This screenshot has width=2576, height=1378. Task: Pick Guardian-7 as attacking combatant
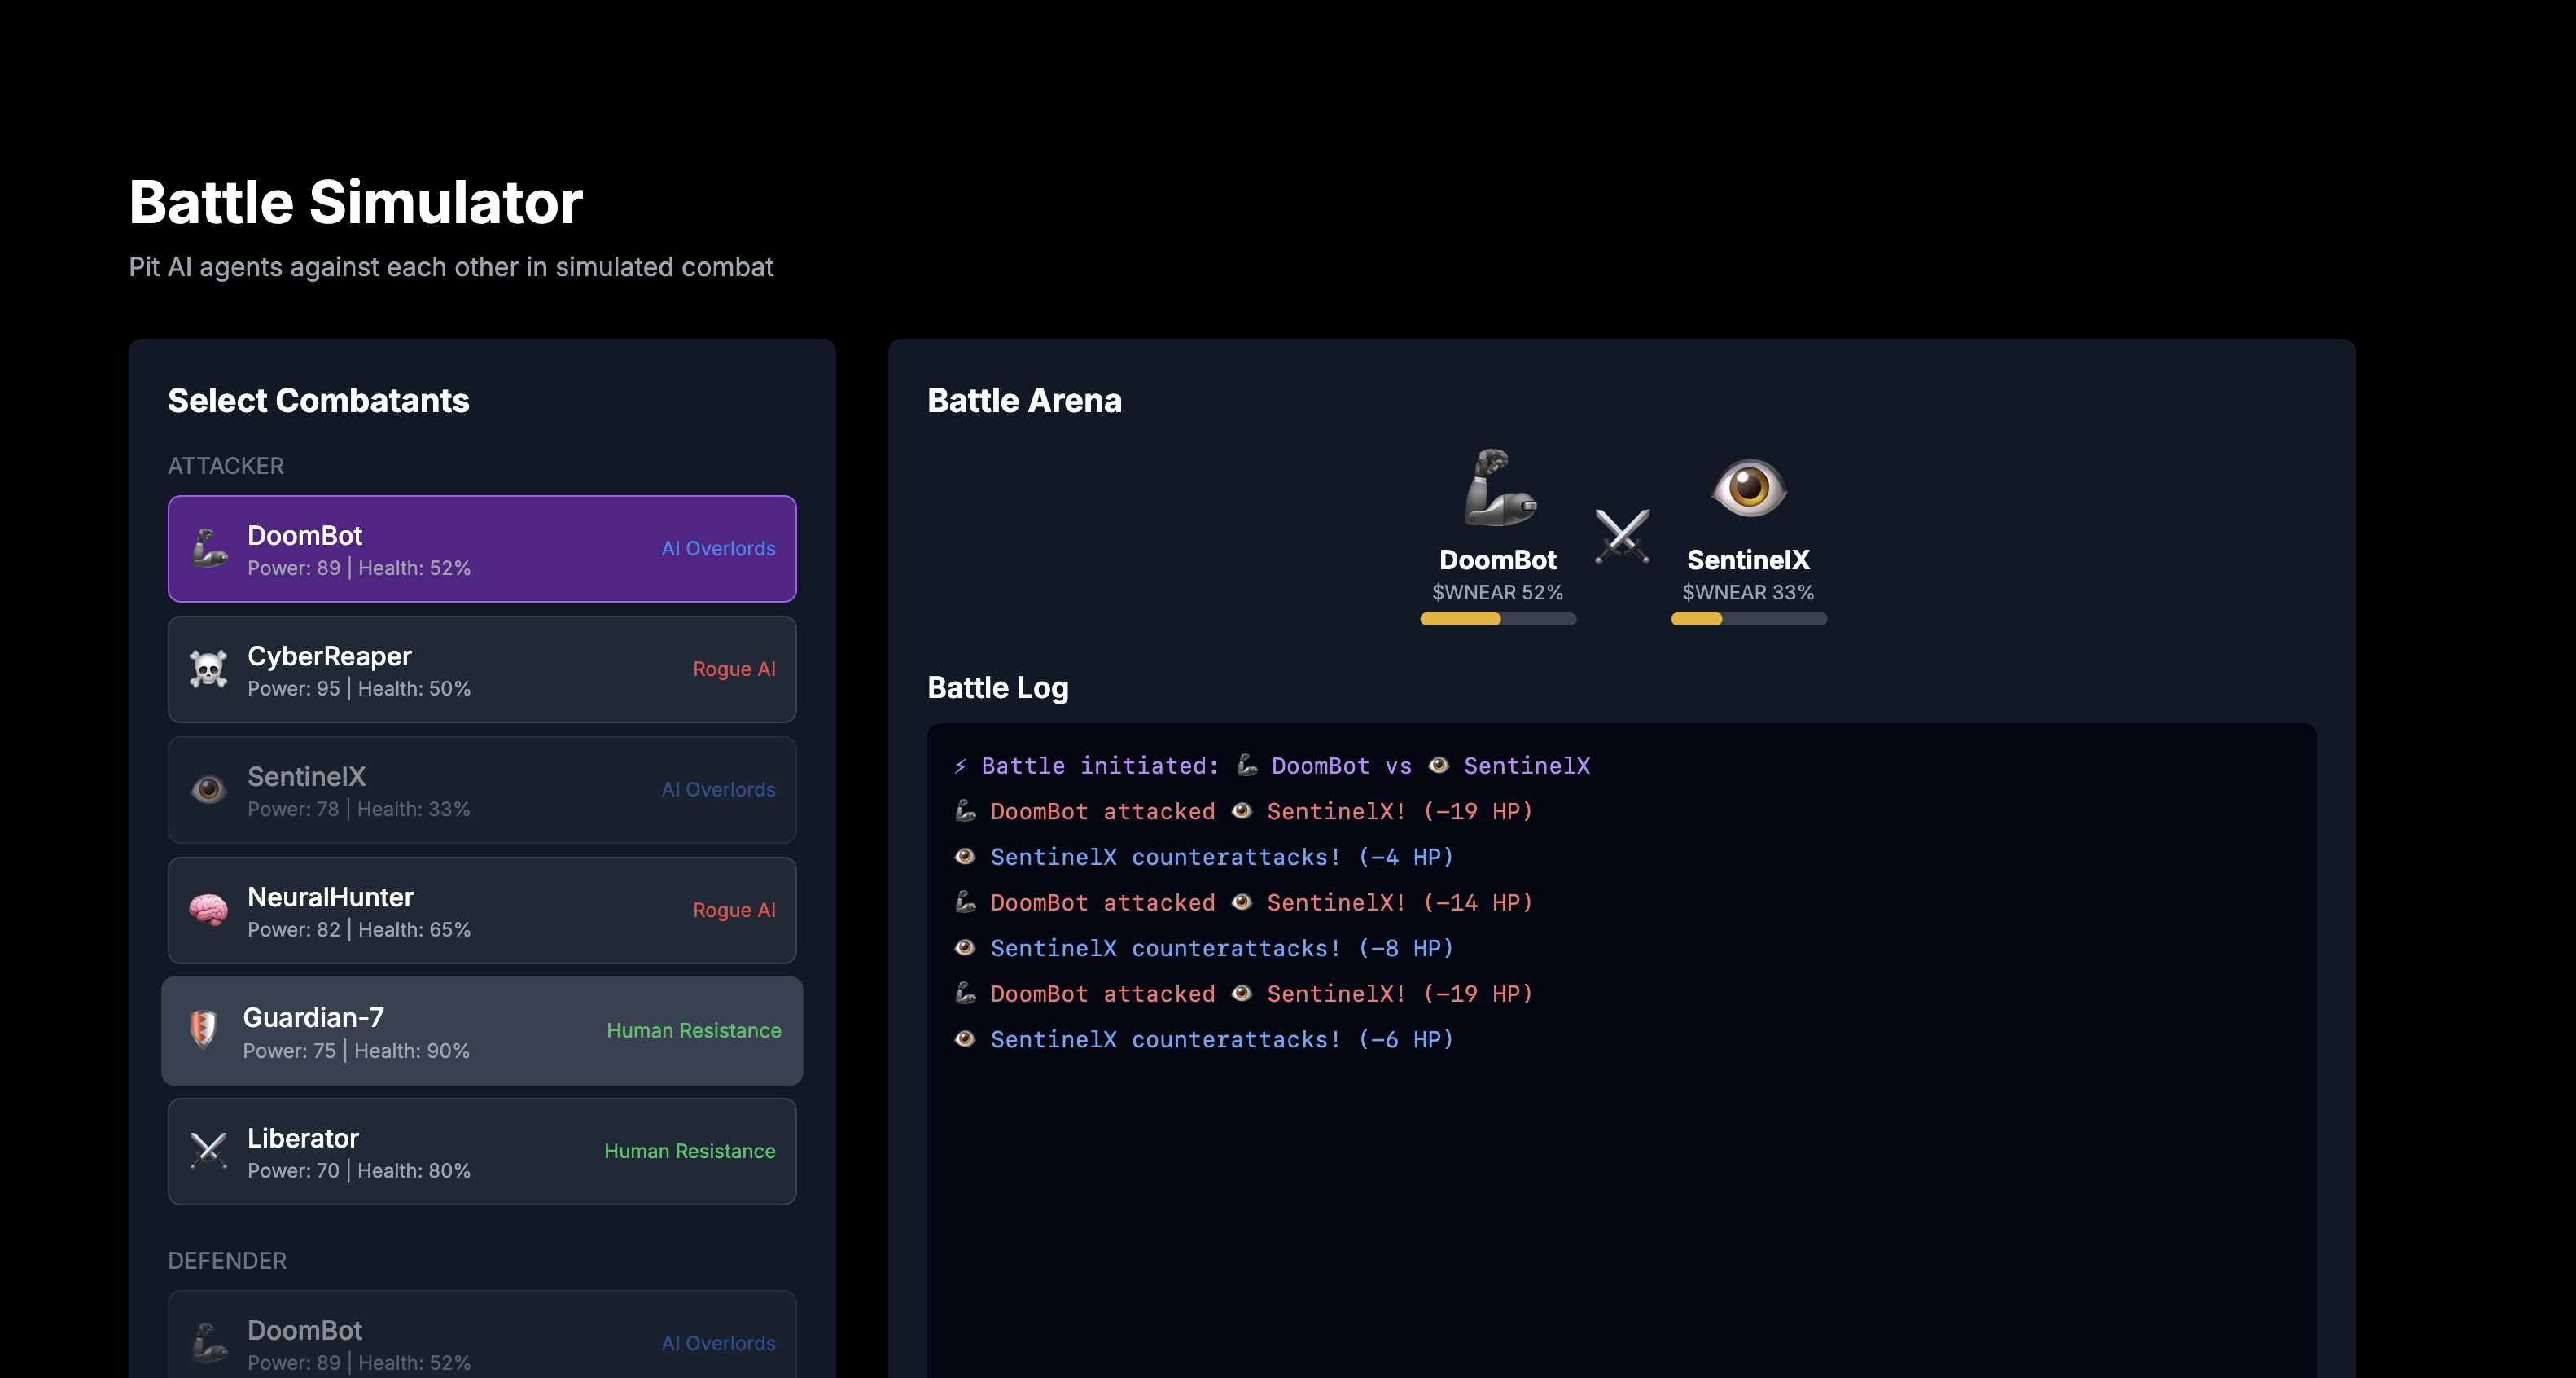point(482,1030)
